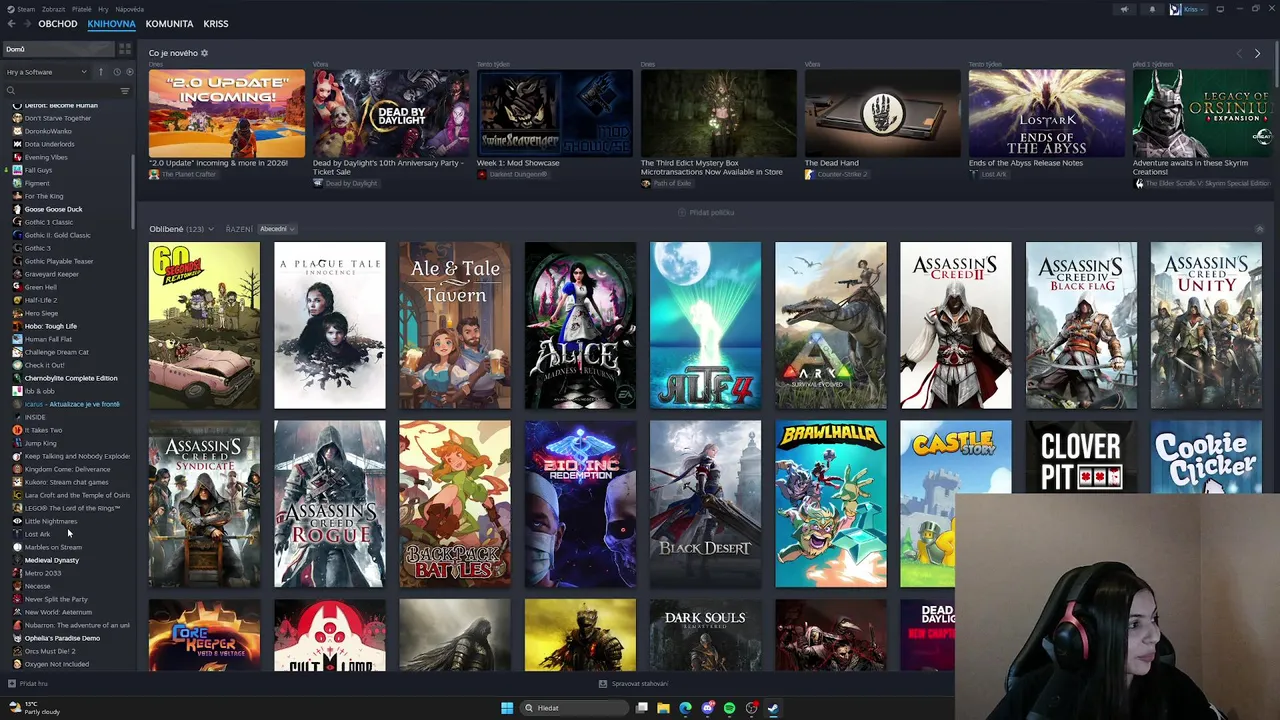Select Human Fall Flat in the list
Screen dimensions: 1280x720
48,339
